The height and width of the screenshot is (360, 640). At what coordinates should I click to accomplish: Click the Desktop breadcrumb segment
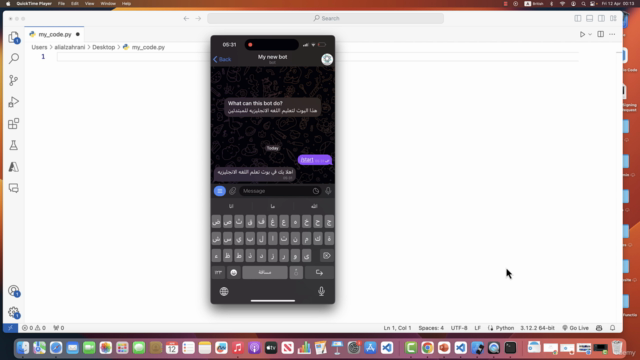click(104, 47)
